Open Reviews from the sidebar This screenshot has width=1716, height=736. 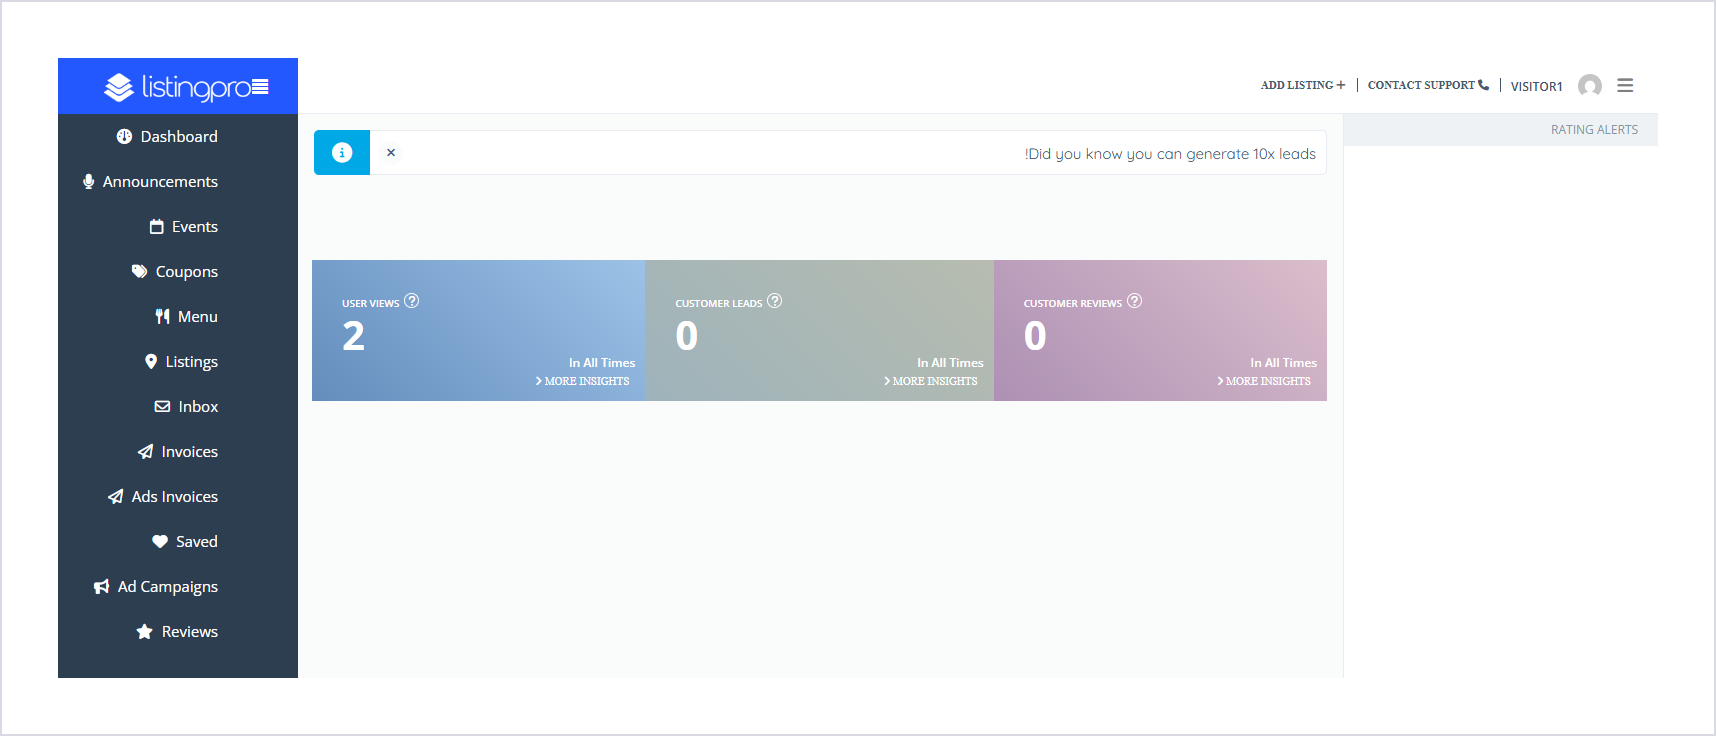coord(178,632)
